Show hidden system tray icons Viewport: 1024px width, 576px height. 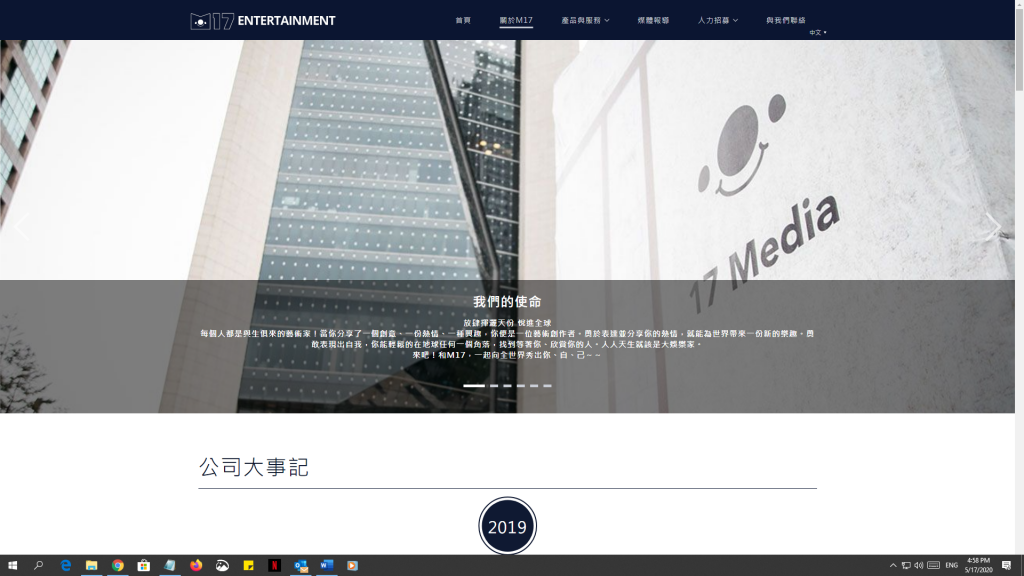[x=893, y=565]
